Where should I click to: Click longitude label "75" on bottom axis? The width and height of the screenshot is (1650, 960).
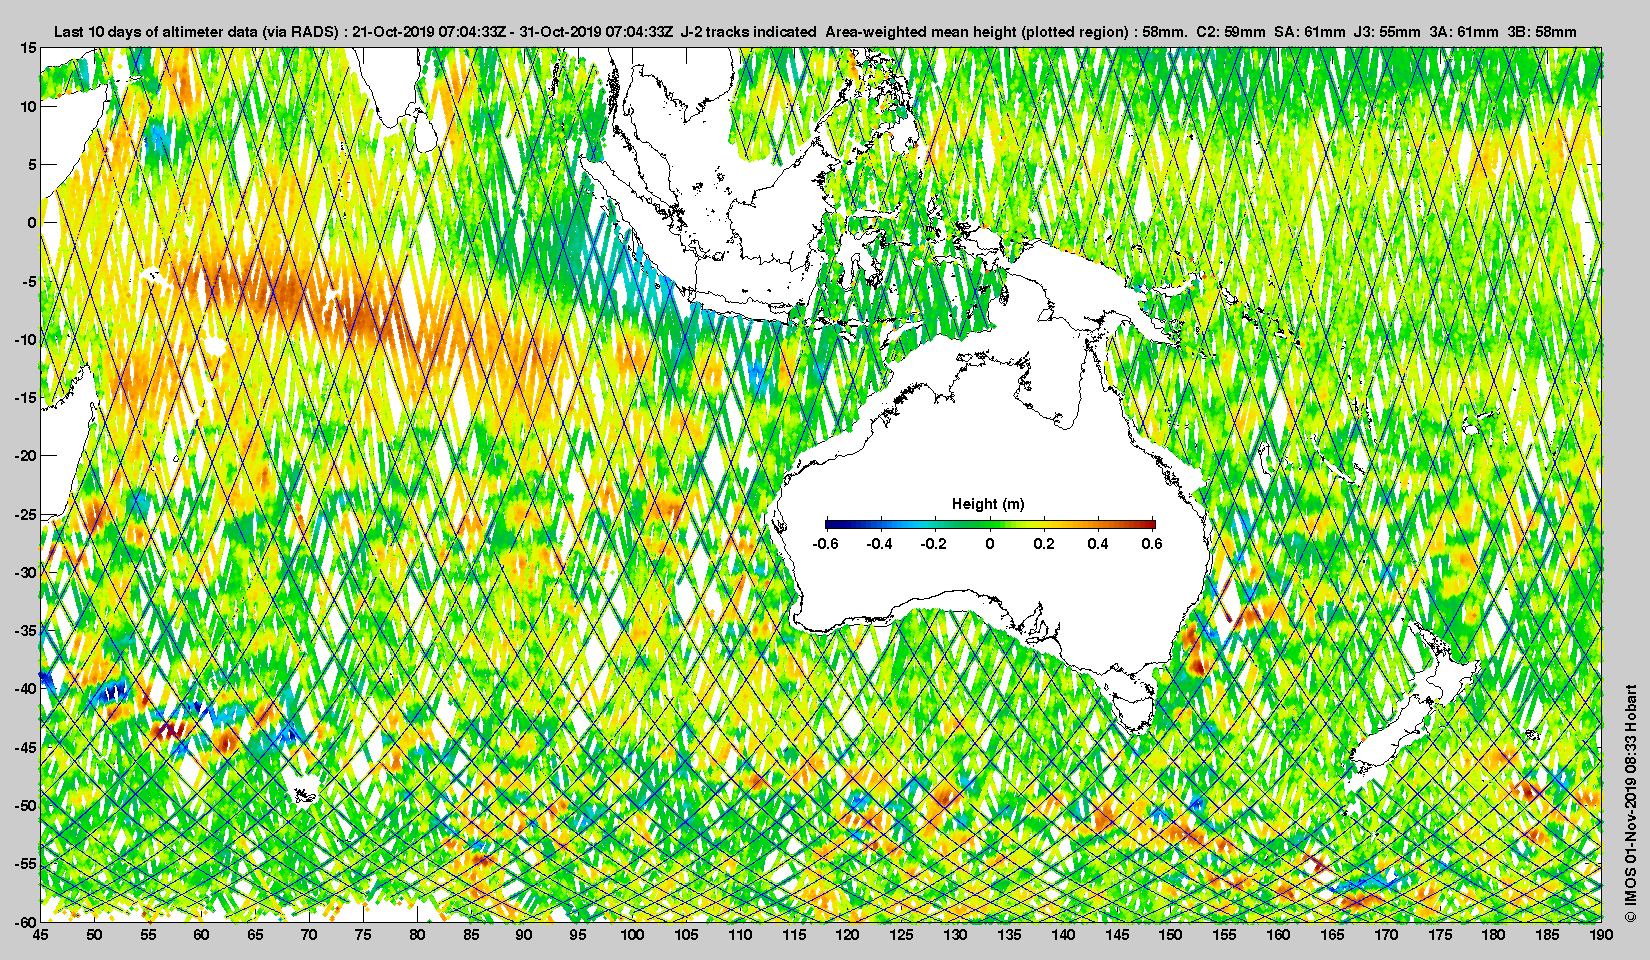(x=363, y=935)
